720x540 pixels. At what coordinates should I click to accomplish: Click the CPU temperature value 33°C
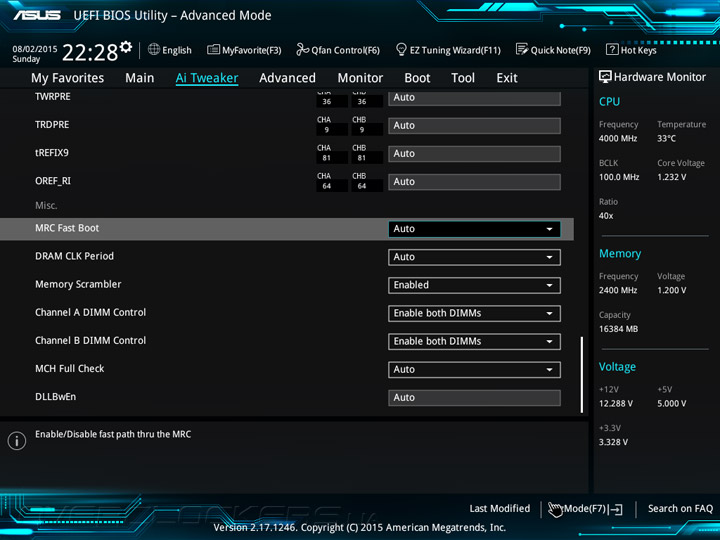point(666,139)
